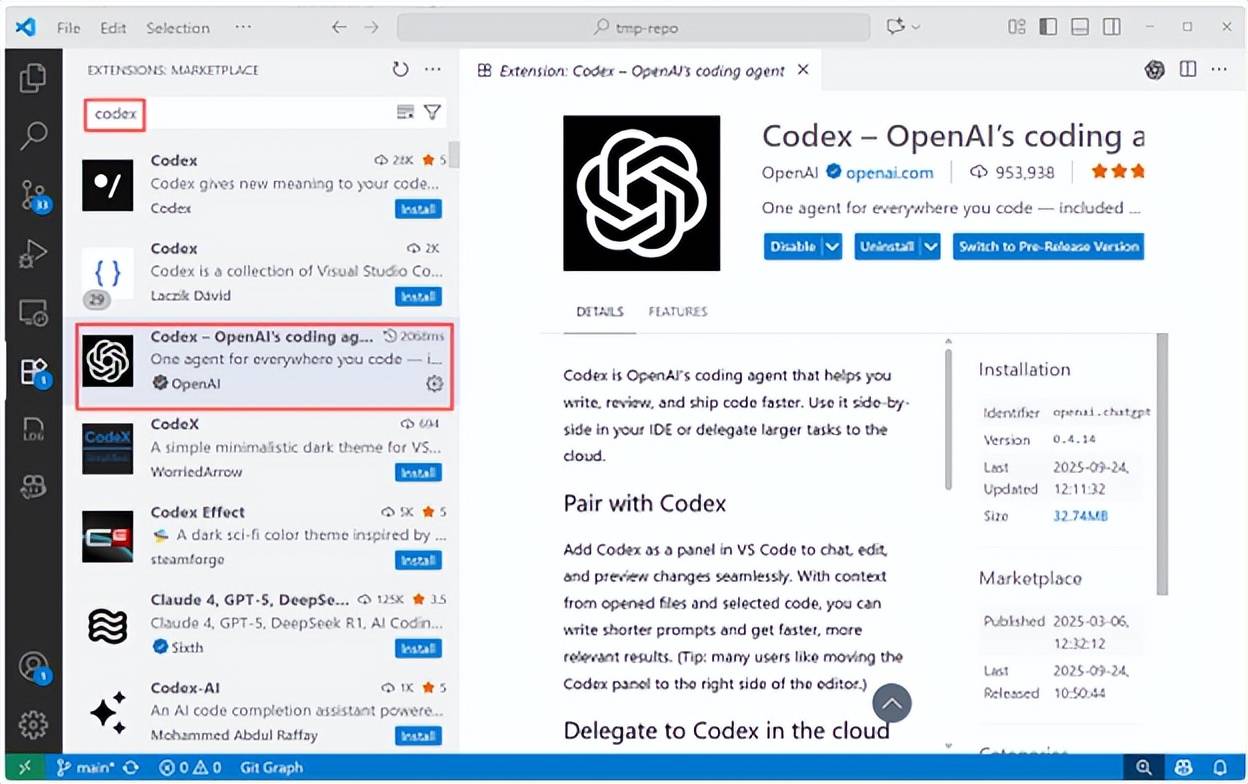
Task: Select the Extensions view icon
Action: pos(33,372)
